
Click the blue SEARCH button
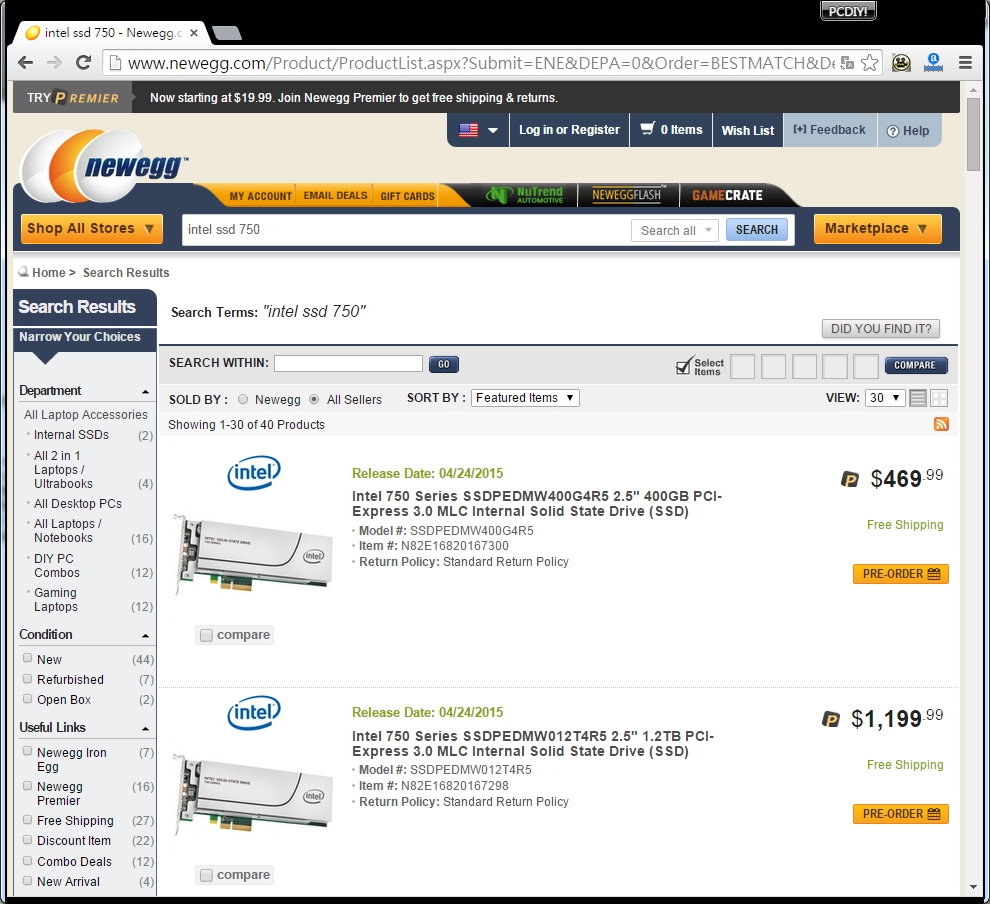[x=756, y=230]
